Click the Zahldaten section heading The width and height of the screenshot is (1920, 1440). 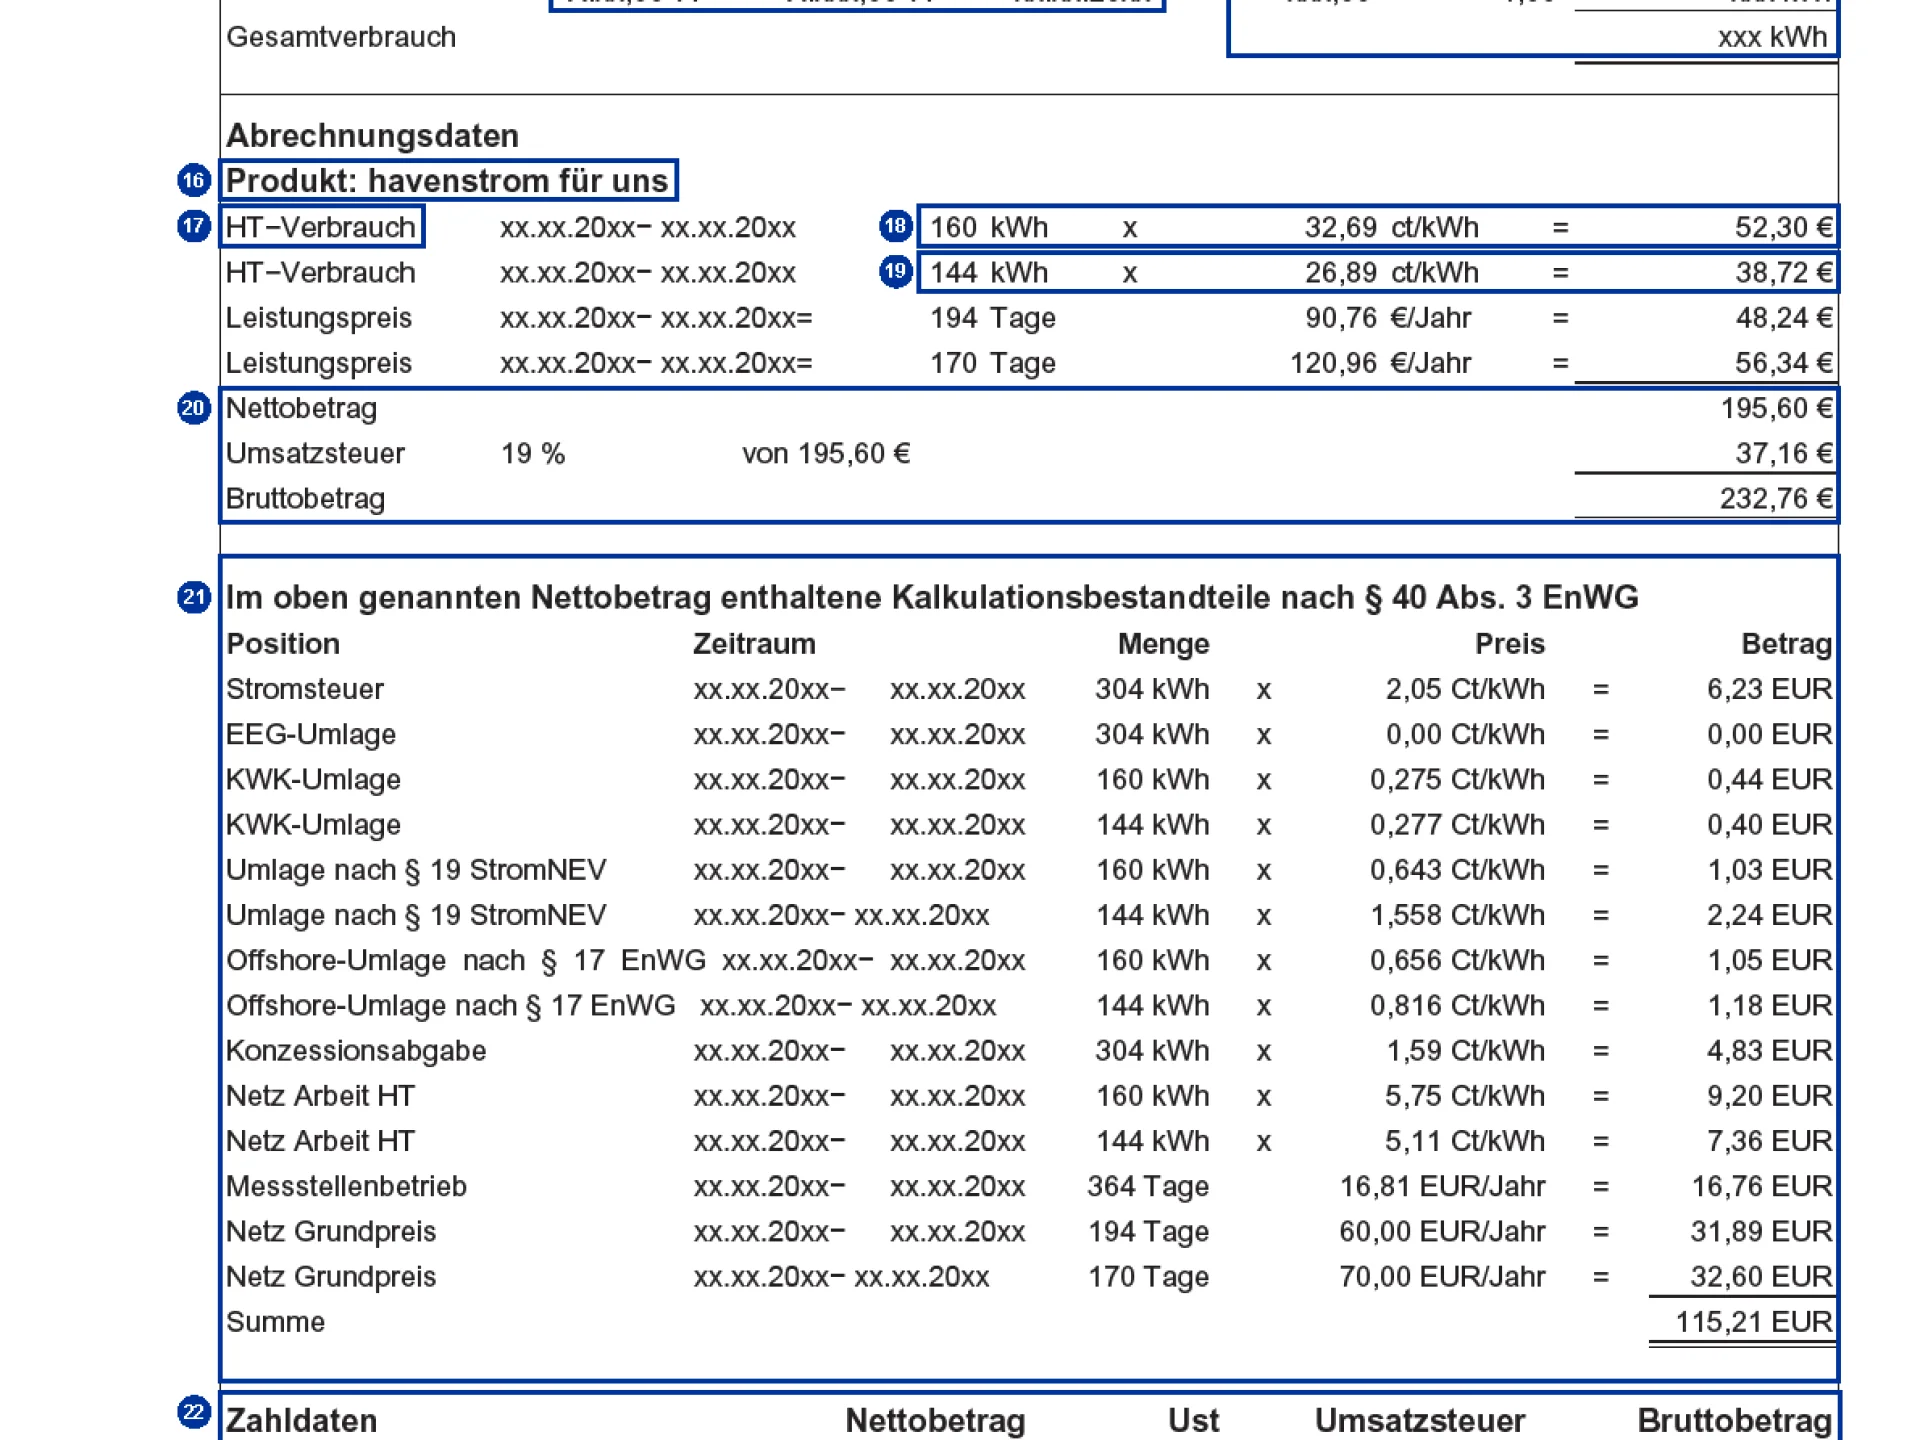pyautogui.click(x=302, y=1420)
